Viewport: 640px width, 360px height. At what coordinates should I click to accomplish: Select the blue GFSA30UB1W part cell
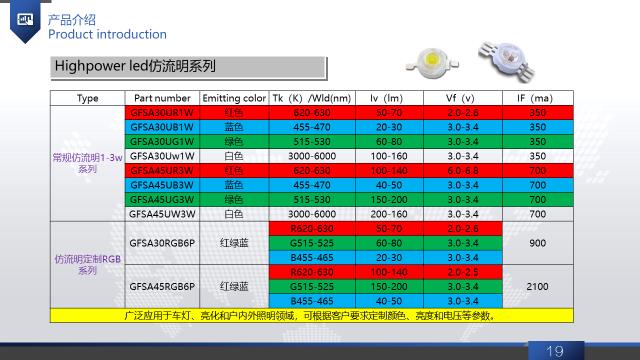(x=162, y=127)
